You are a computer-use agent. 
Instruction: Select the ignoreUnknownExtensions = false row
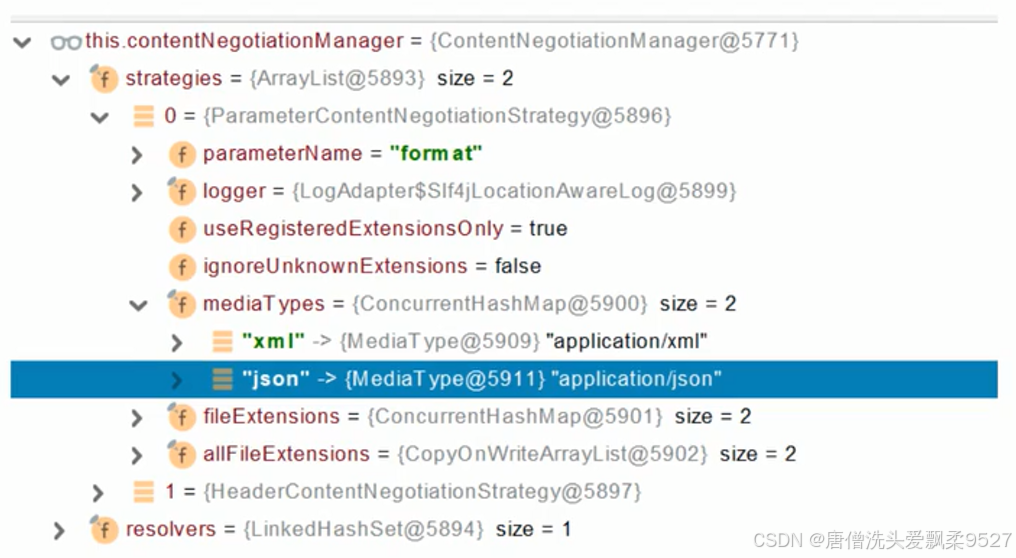pos(503,266)
